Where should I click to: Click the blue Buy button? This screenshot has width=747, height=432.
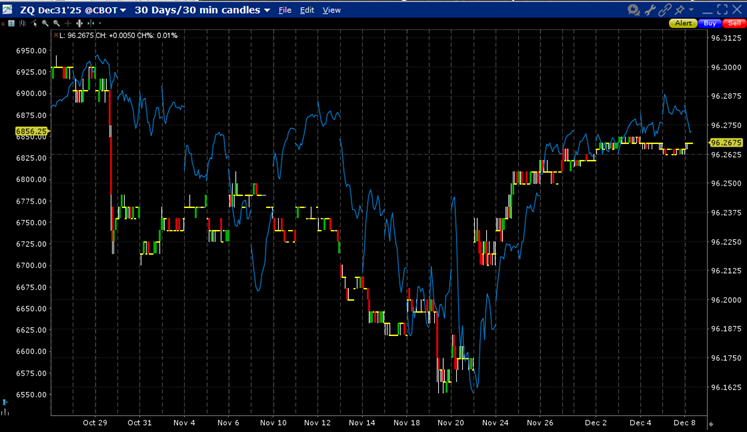coord(710,23)
